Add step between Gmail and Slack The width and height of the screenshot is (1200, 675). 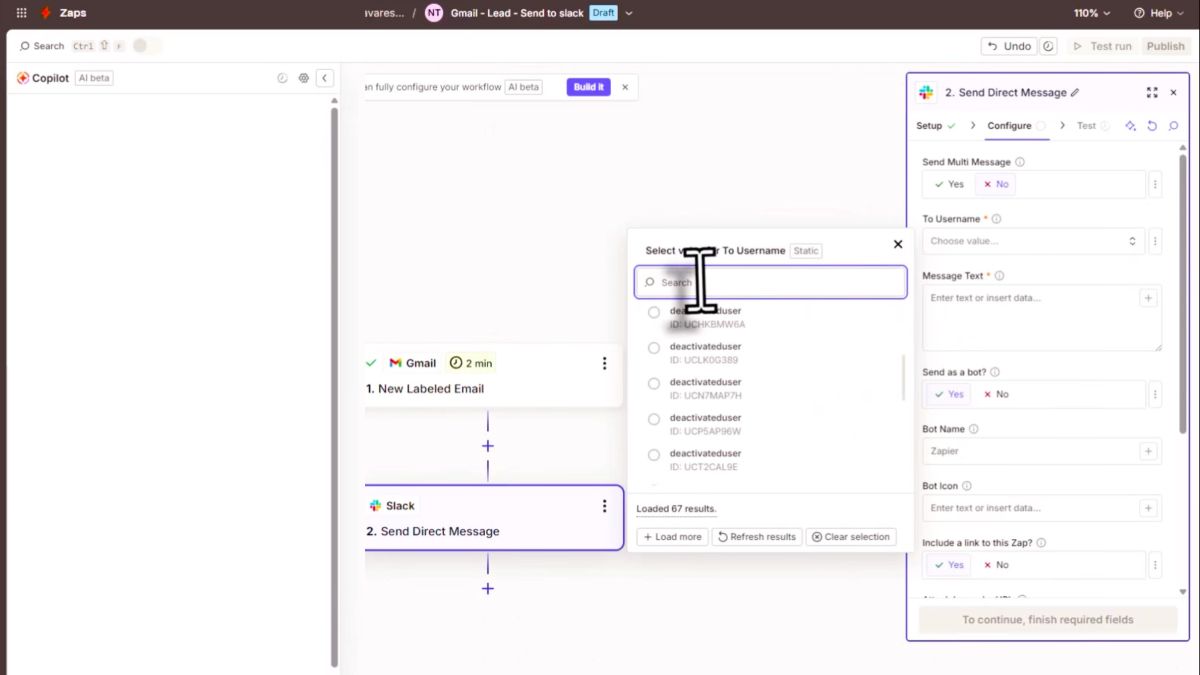tap(488, 446)
